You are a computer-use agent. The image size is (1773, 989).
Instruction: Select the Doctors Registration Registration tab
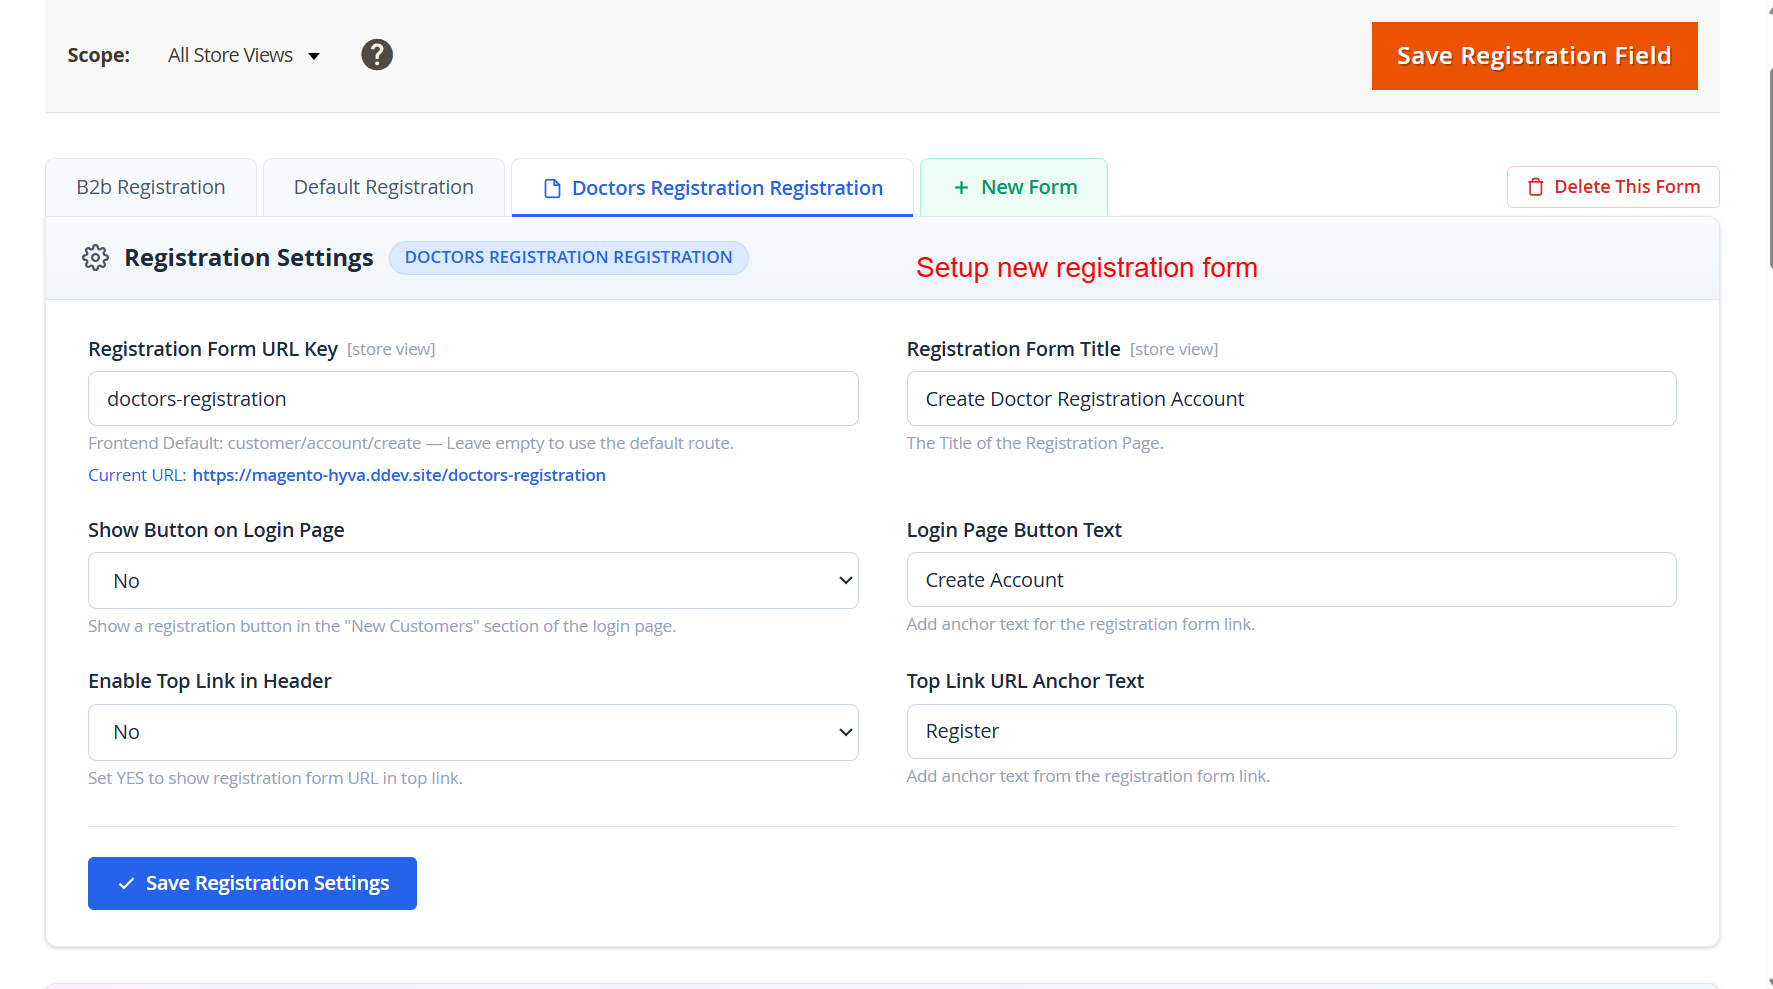pos(726,188)
